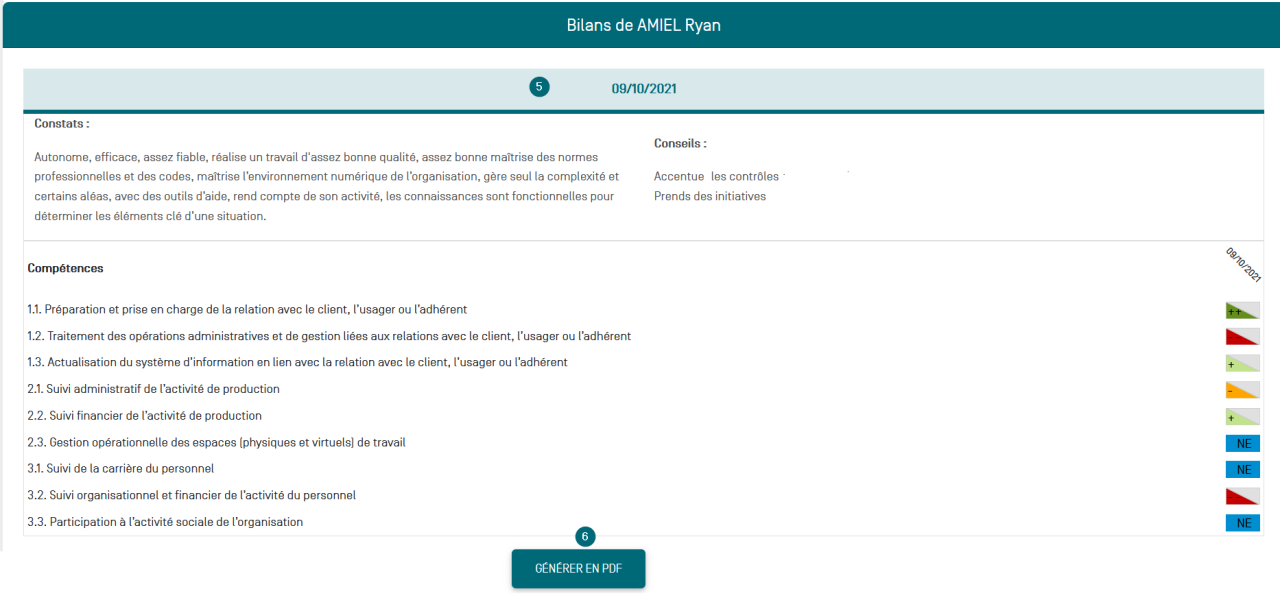Select competence 1.1 Préparation et prise en charge
The image size is (1280, 611).
[x=247, y=310]
